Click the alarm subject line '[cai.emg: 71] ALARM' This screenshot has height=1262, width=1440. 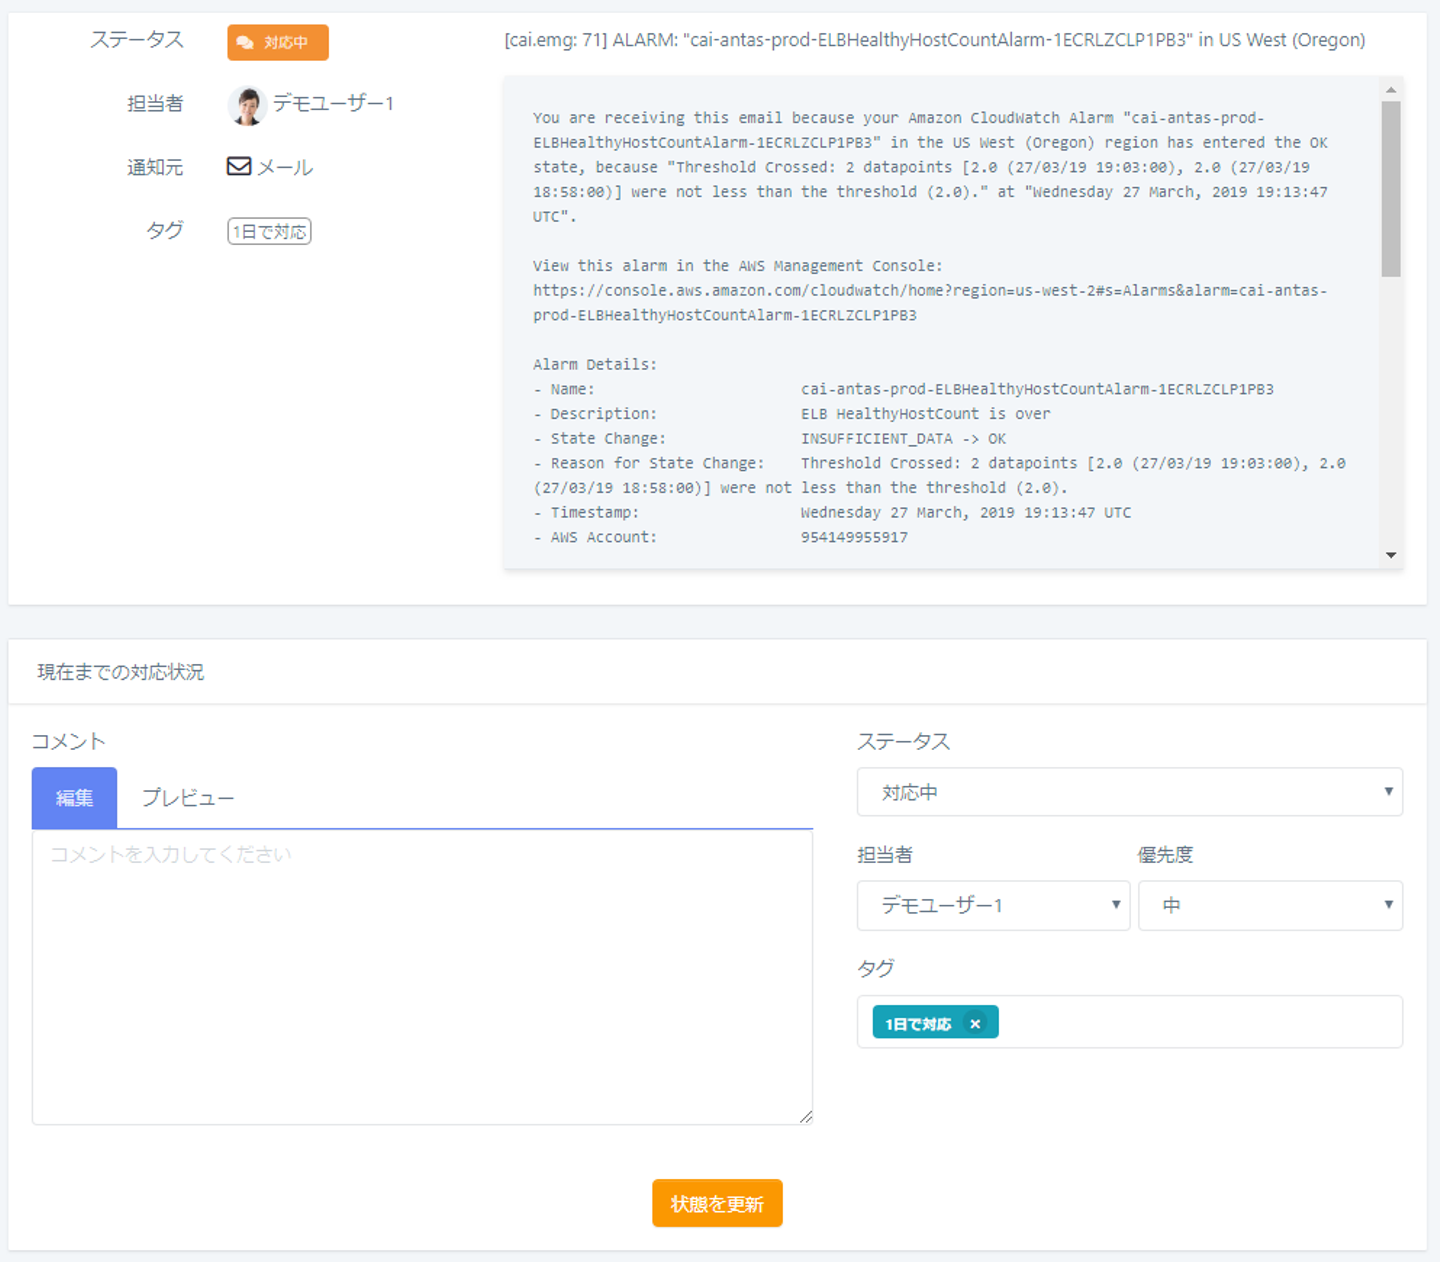tap(935, 40)
